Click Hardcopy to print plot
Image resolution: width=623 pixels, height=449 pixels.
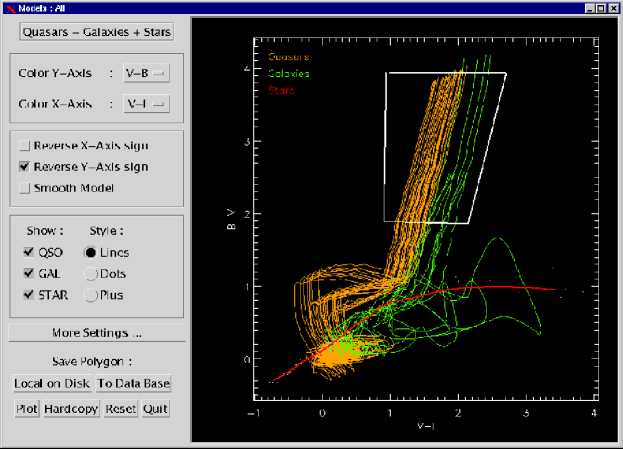tap(71, 409)
